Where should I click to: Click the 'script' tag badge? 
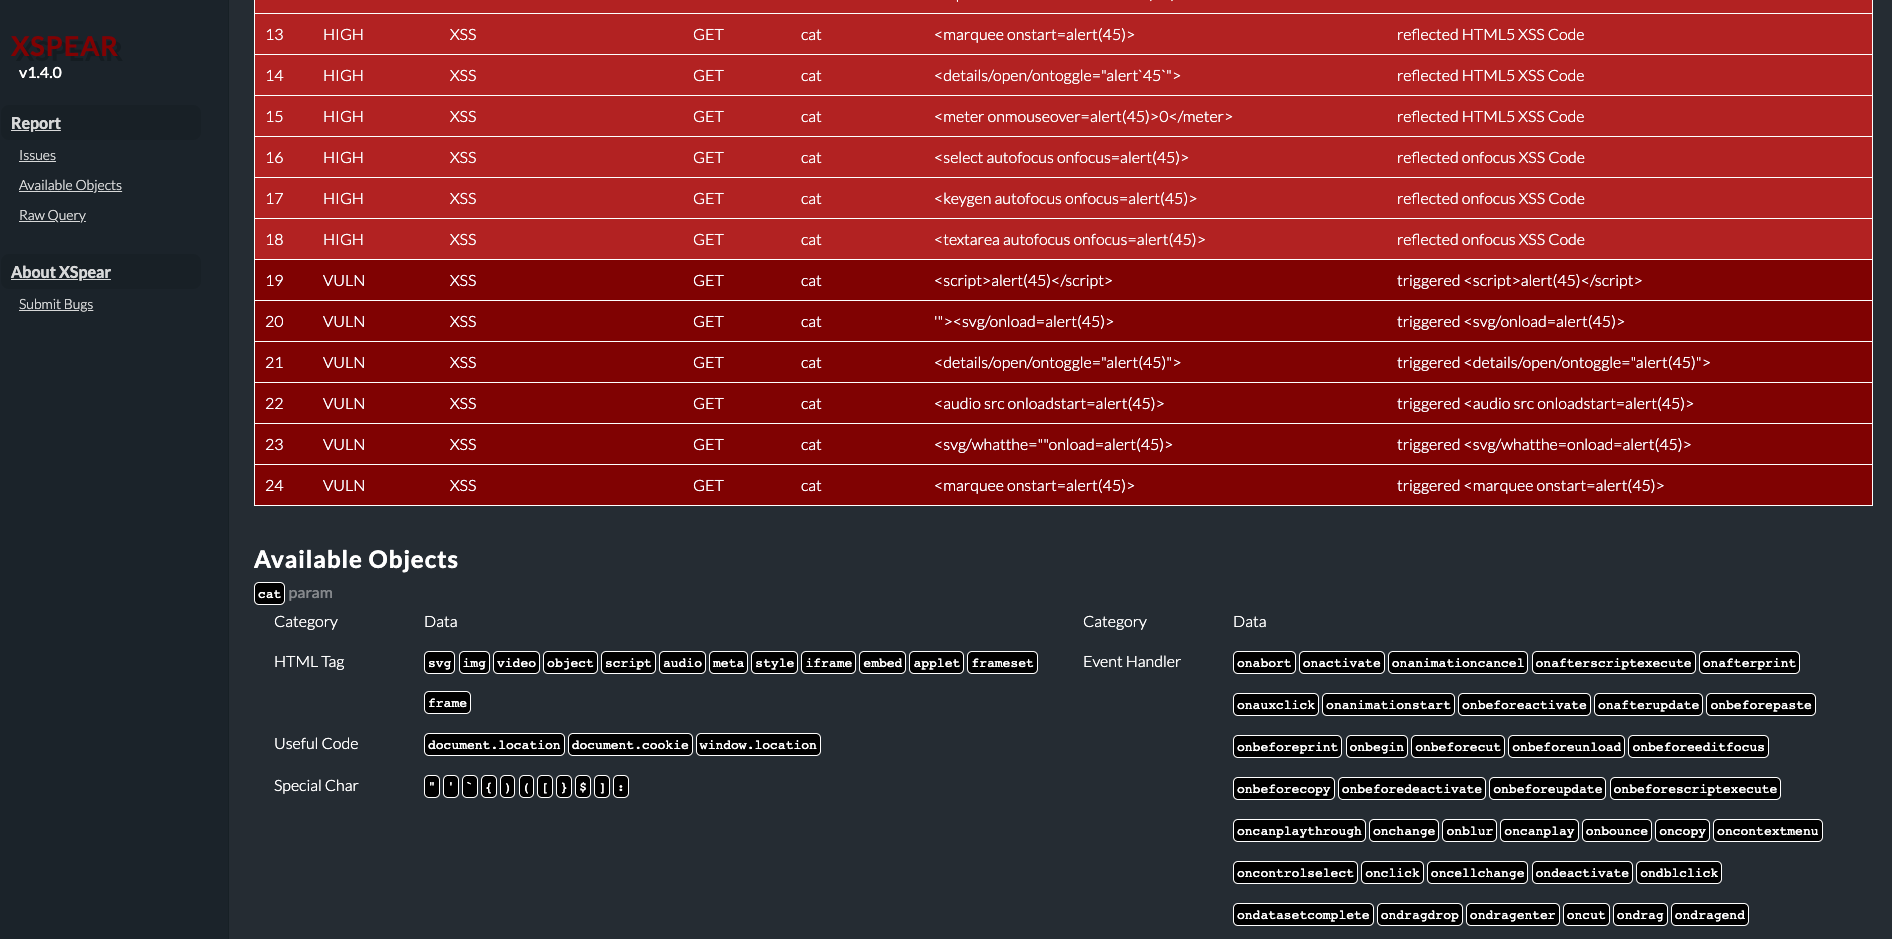point(628,663)
